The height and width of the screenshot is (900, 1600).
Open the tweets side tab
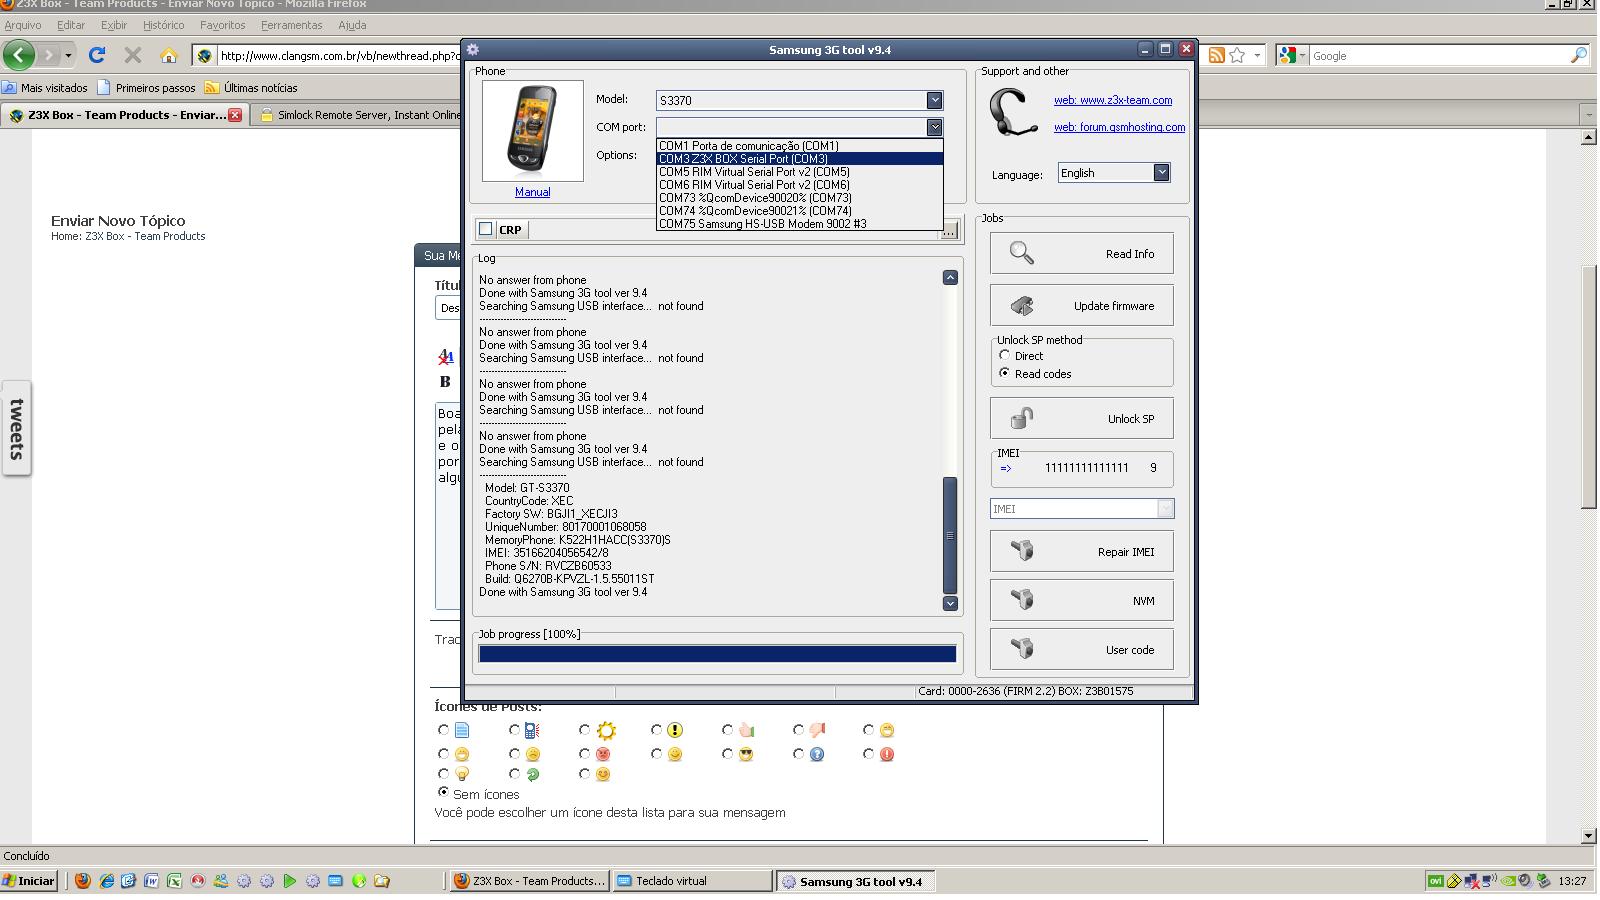pos(16,428)
